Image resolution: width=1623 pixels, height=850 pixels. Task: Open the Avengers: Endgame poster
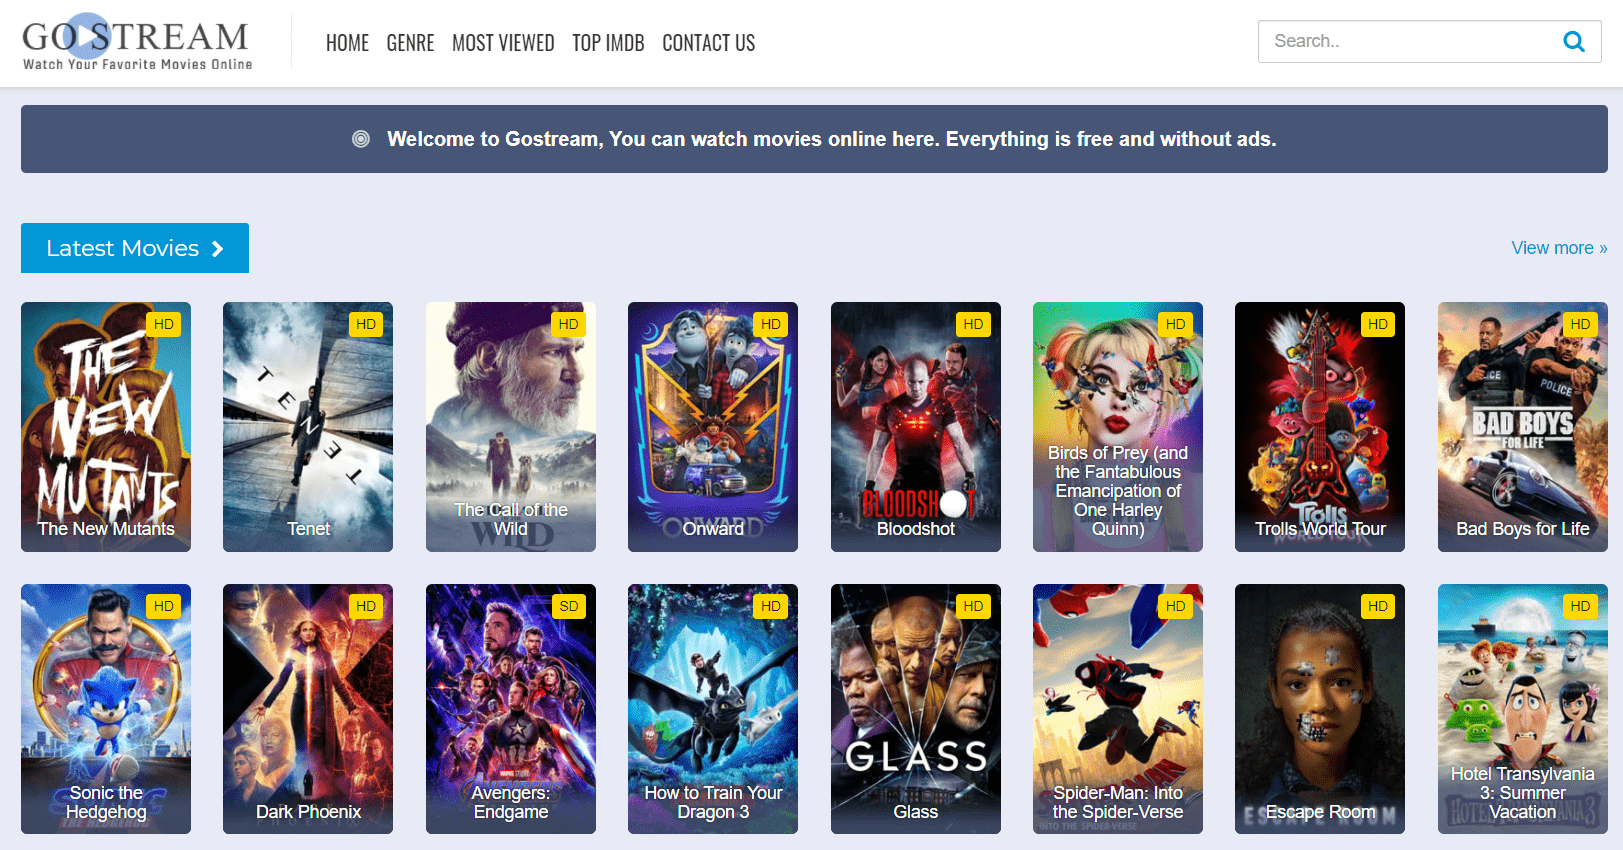pyautogui.click(x=511, y=709)
